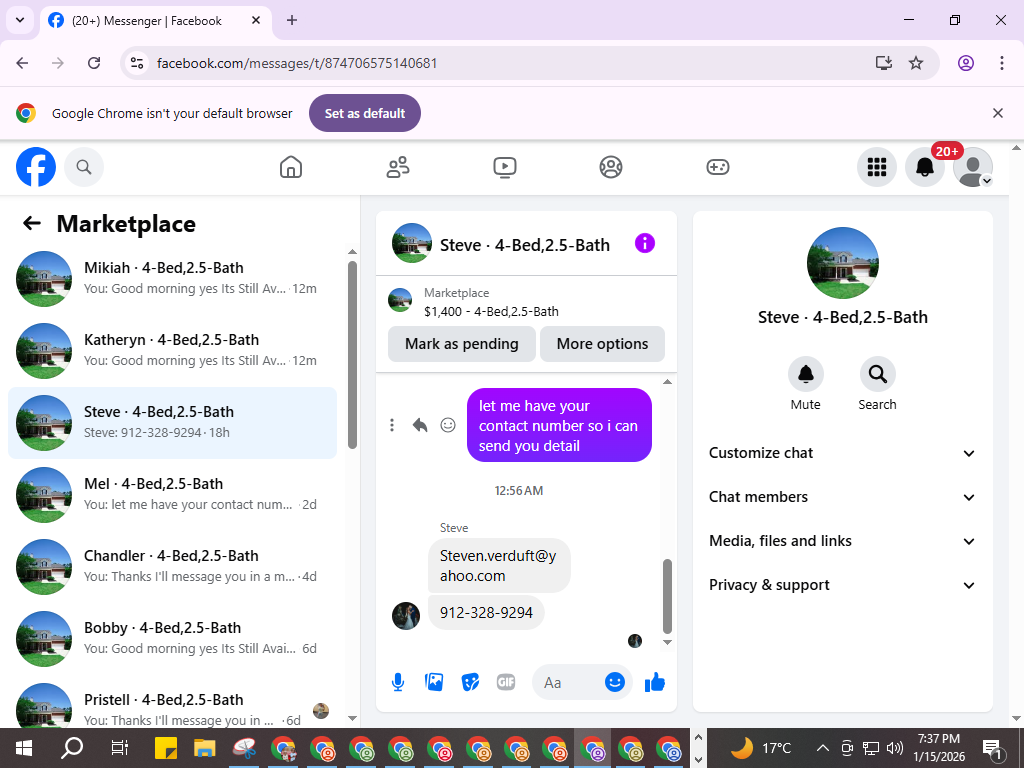Bookmark page with star icon

point(916,63)
